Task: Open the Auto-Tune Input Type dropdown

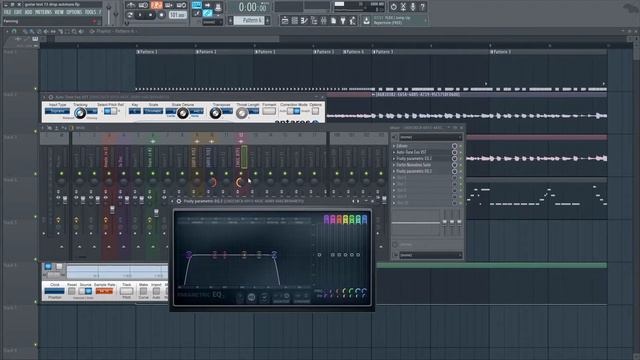Action: coord(57,111)
